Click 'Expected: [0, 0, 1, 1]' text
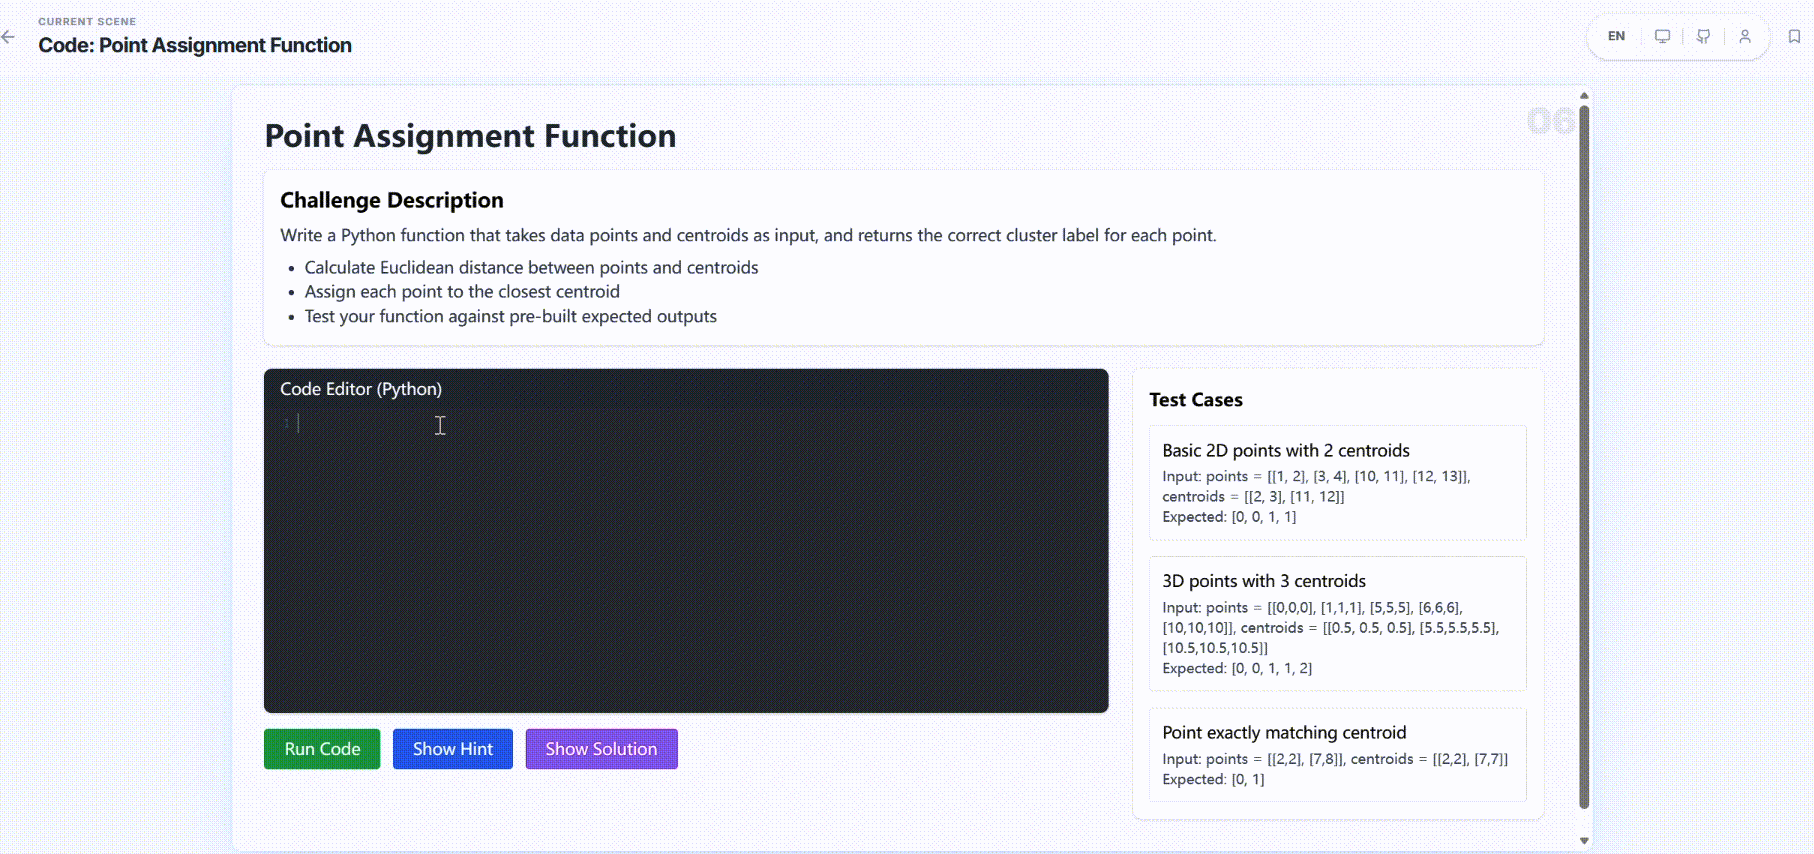This screenshot has height=854, width=1814. point(1229,517)
